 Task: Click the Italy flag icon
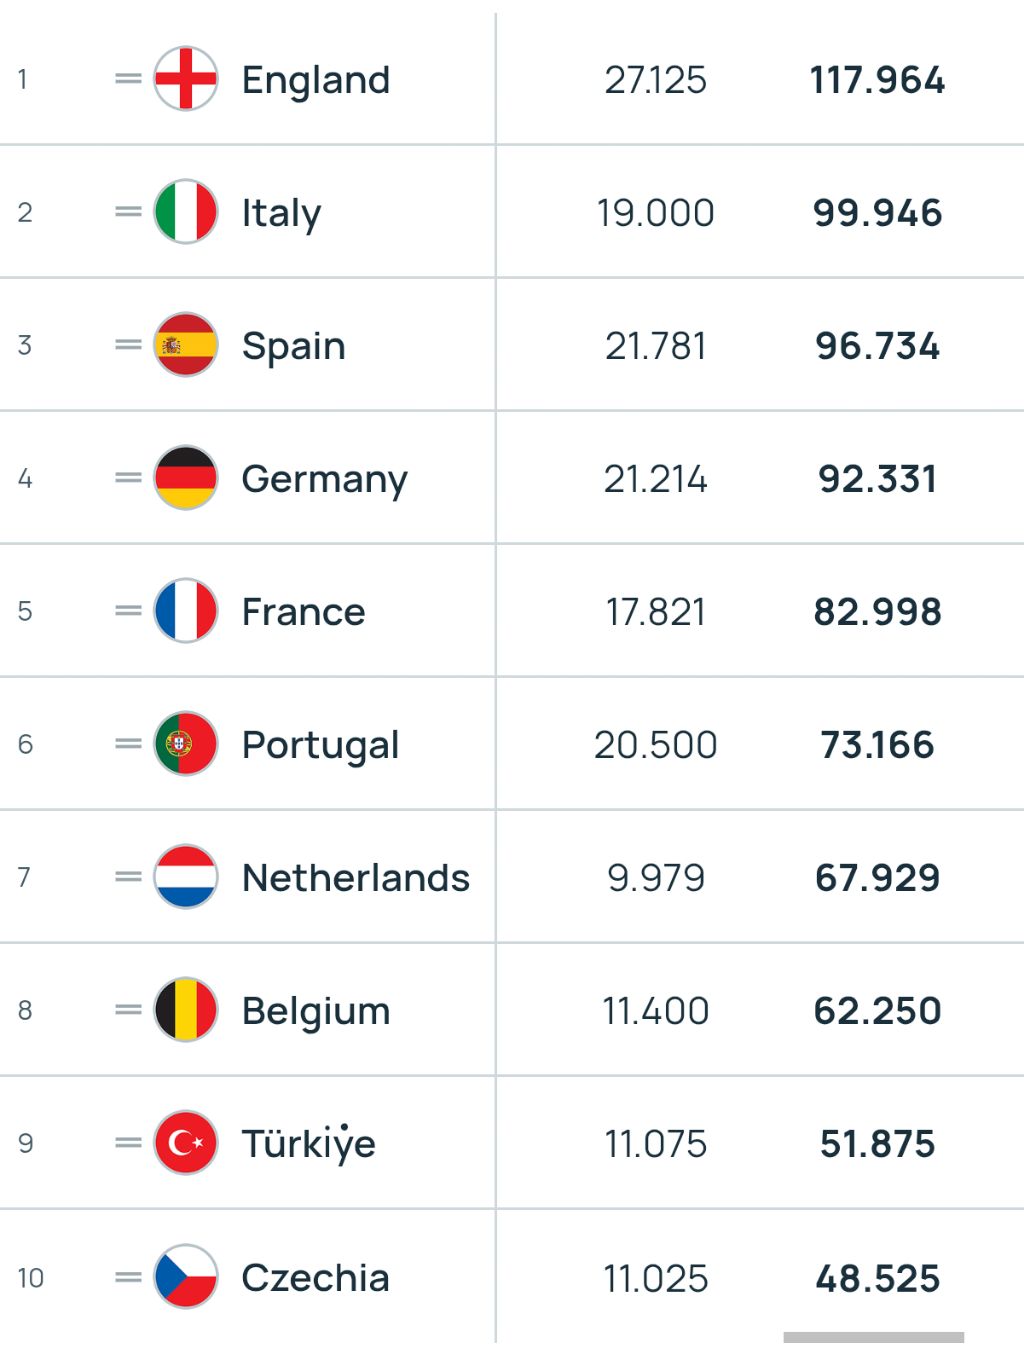tap(186, 212)
